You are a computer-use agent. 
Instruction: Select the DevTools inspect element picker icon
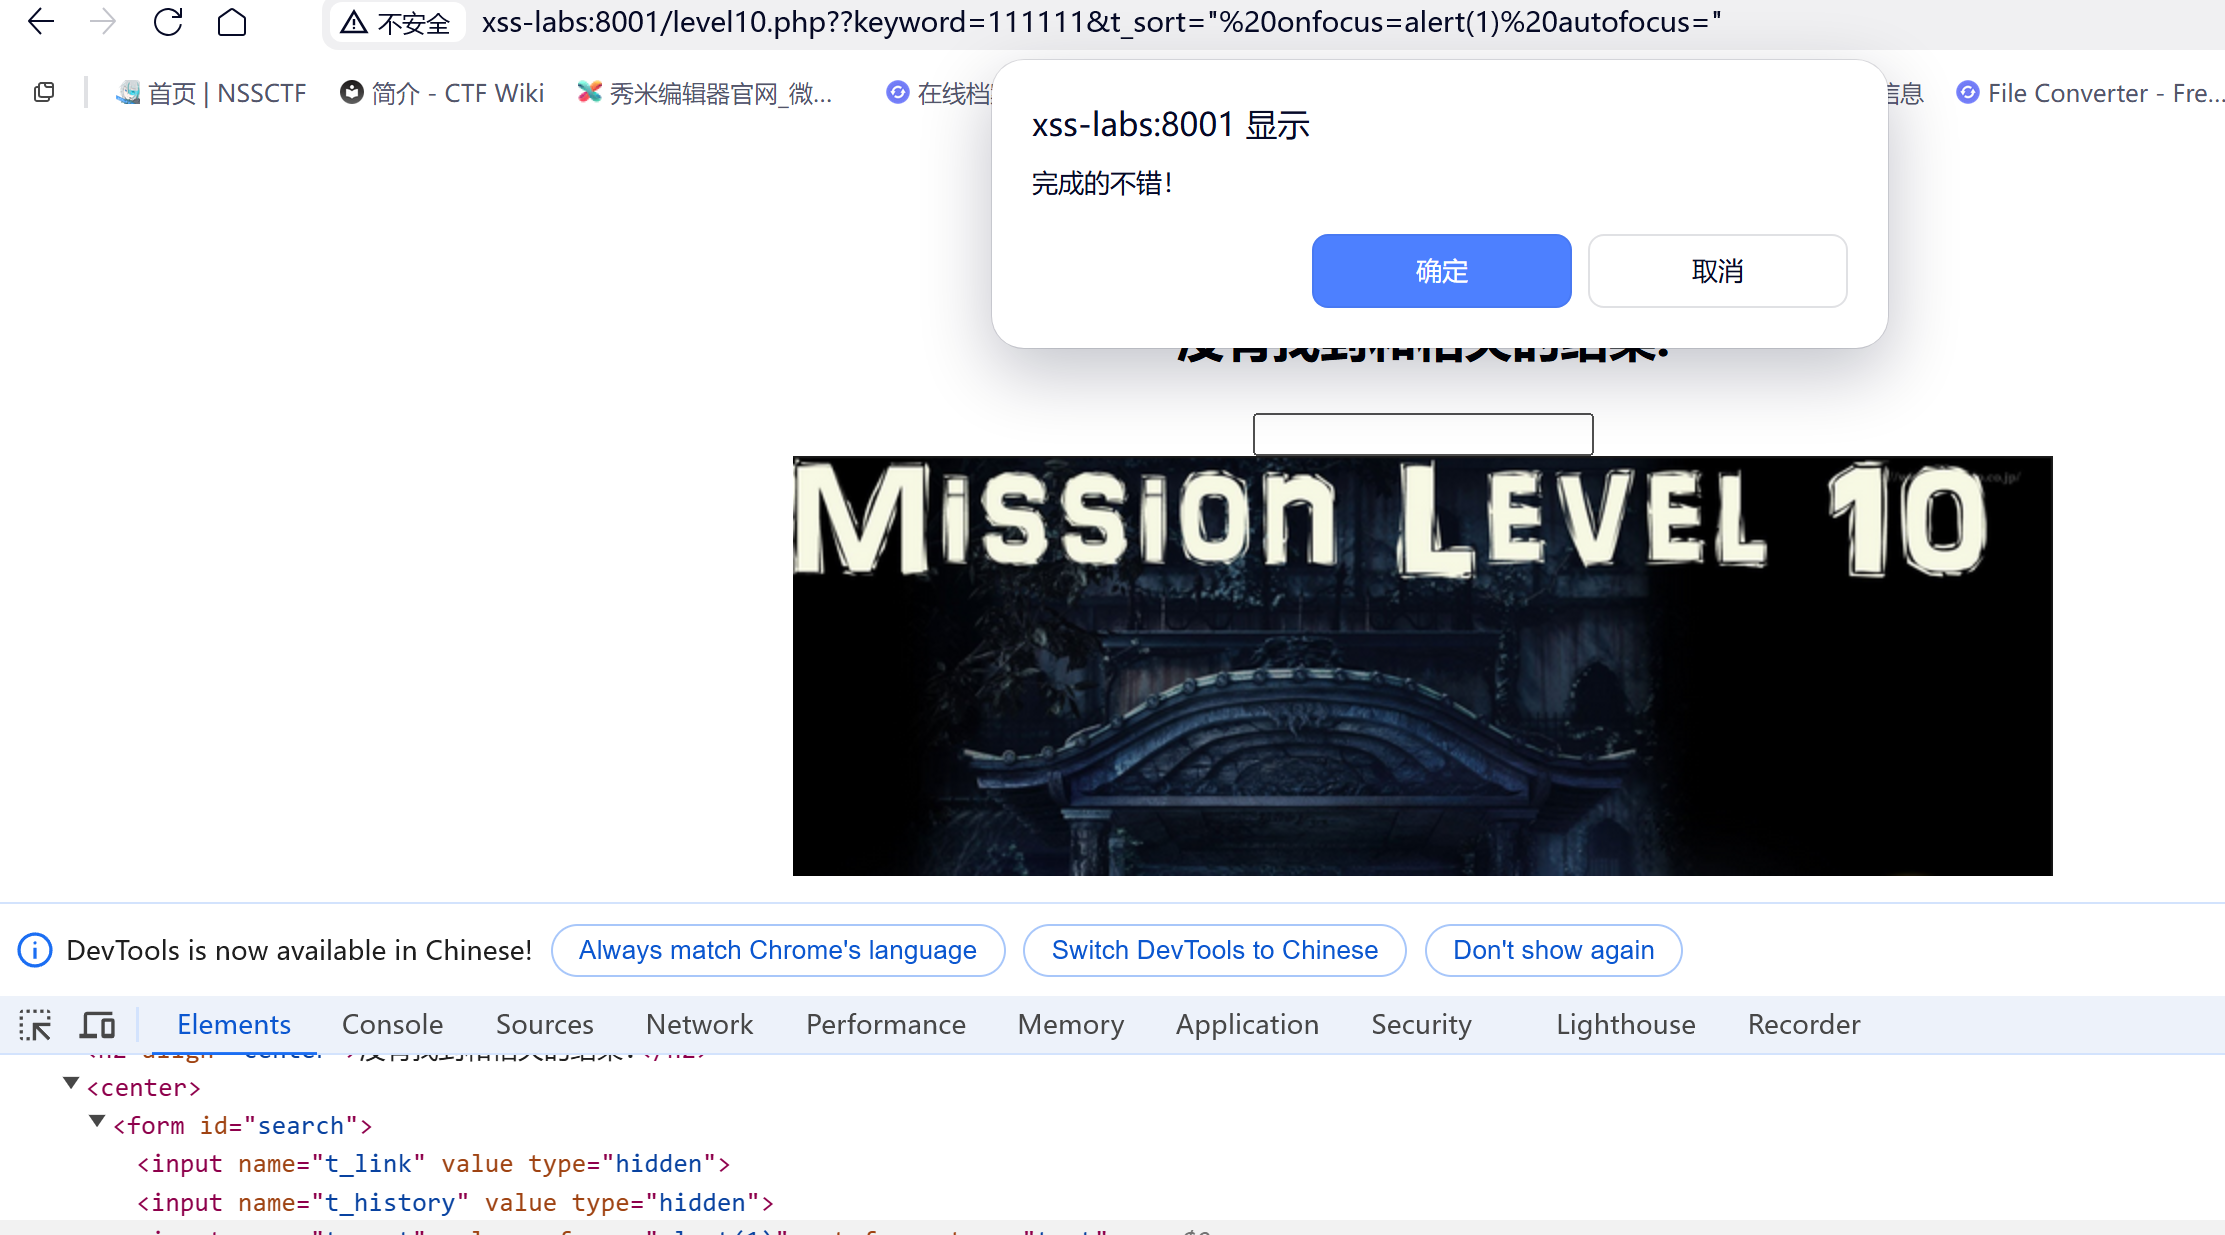click(35, 1025)
